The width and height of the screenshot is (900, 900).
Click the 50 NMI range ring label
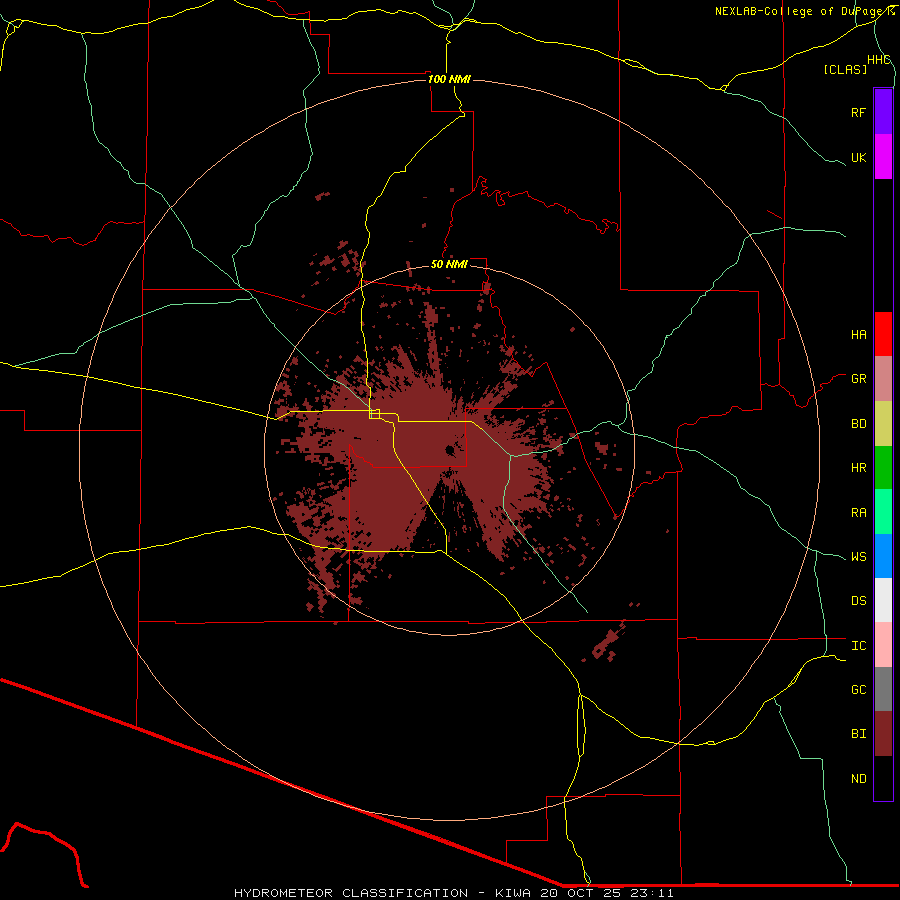click(x=449, y=264)
